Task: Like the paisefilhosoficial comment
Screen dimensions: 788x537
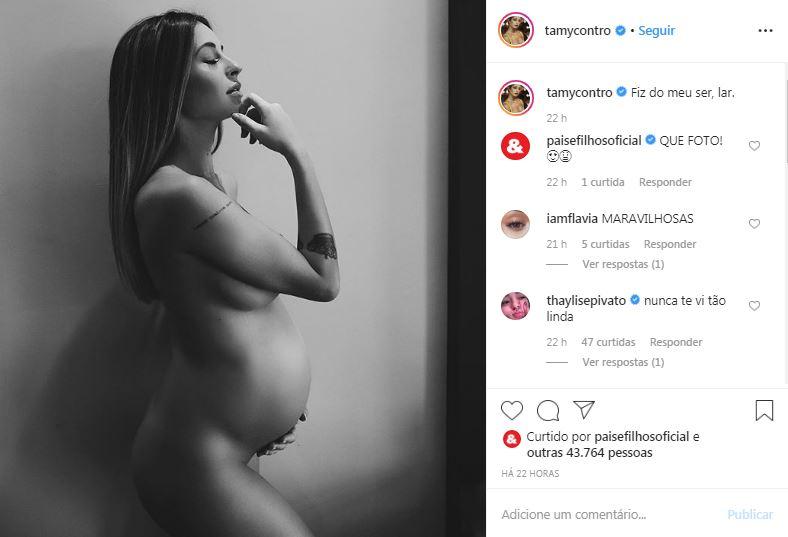Action: (x=754, y=146)
